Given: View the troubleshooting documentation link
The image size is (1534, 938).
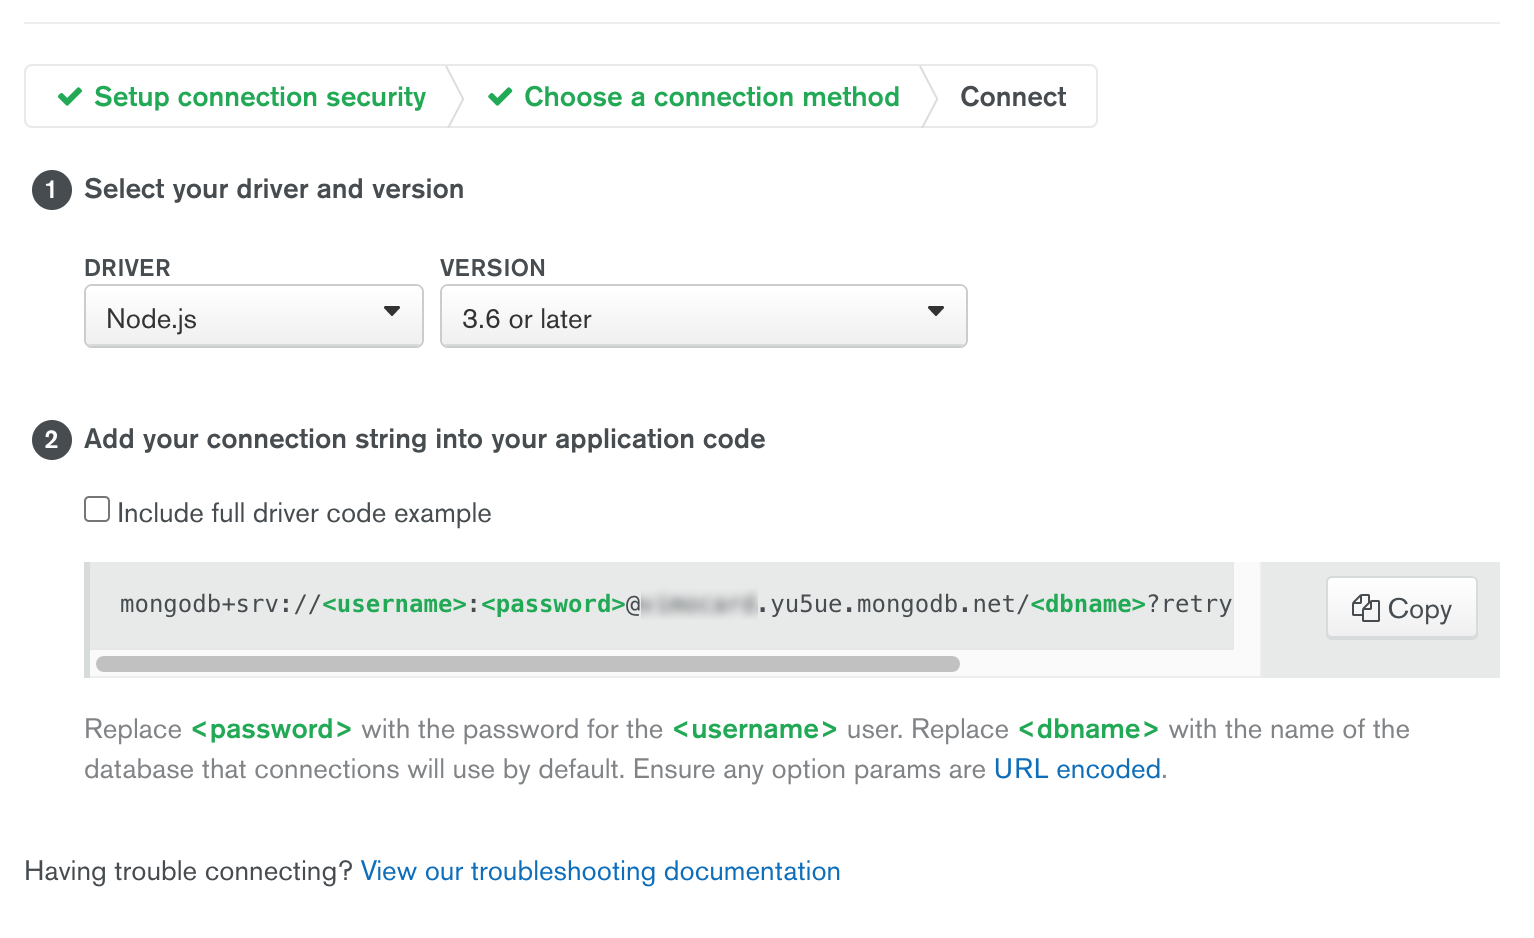Looking at the screenshot, I should tap(600, 871).
